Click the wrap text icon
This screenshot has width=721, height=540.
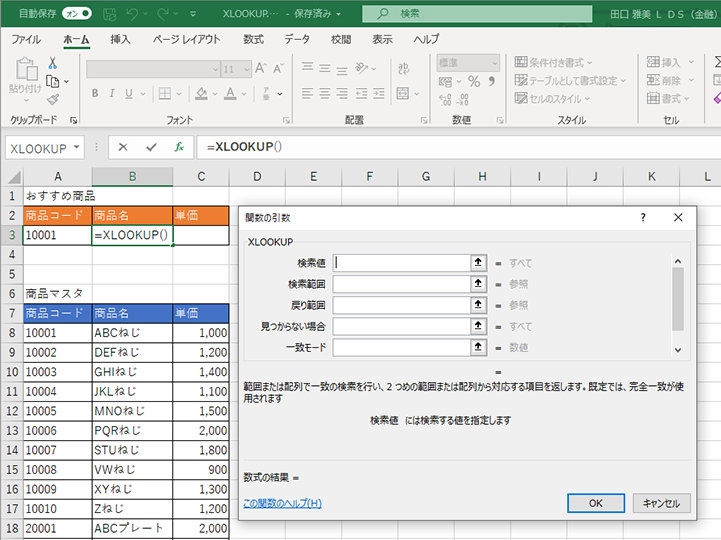pos(404,68)
